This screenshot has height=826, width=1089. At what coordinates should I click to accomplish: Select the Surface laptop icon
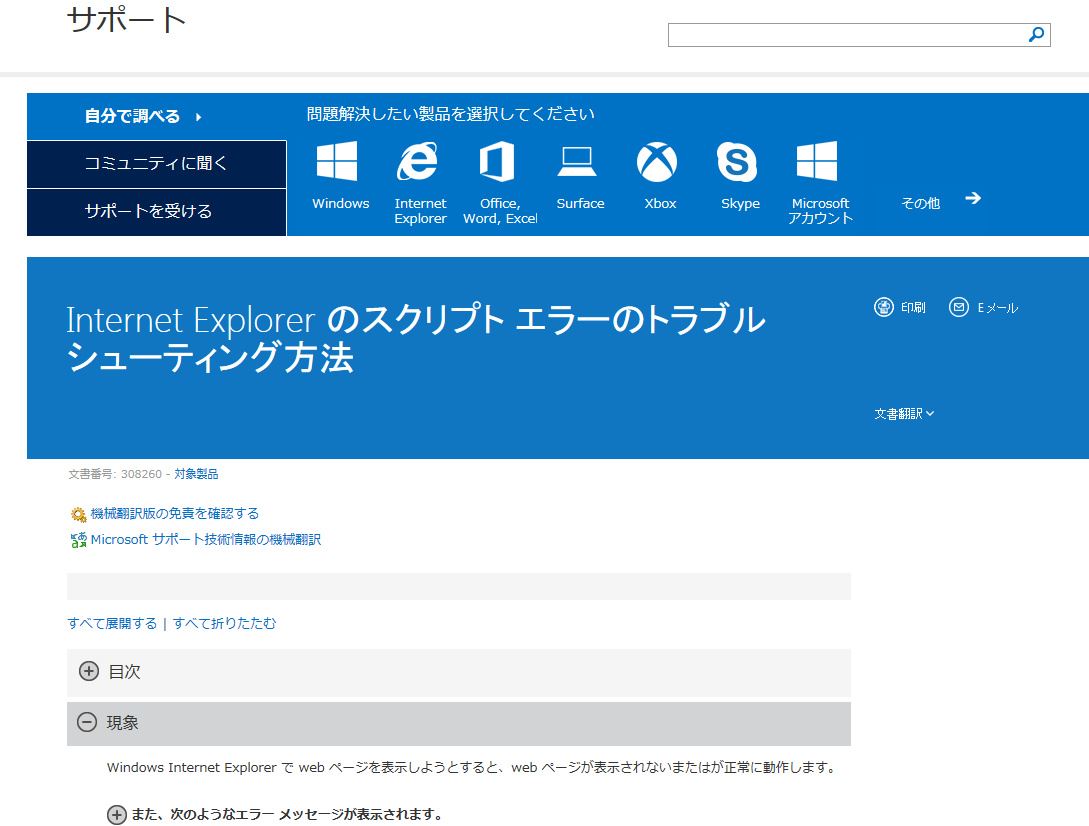[x=577, y=161]
